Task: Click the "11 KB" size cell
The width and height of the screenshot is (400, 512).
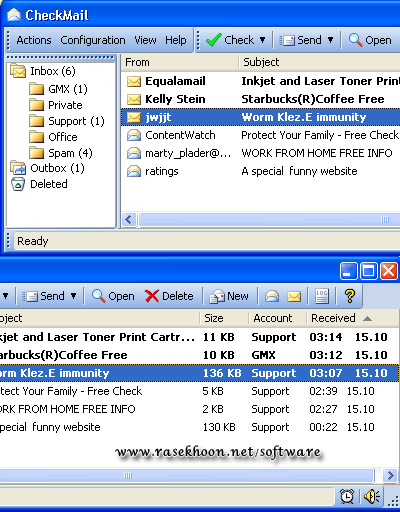Action: click(219, 337)
